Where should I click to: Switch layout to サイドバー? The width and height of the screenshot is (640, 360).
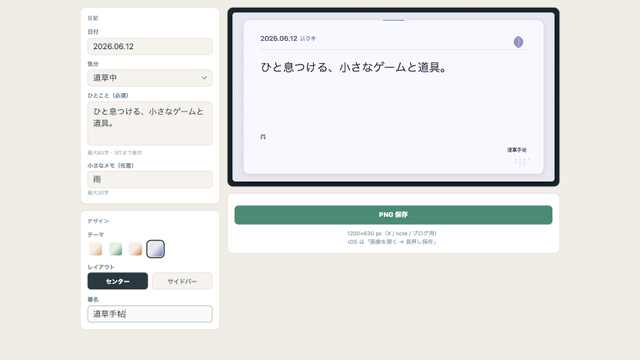click(x=182, y=281)
